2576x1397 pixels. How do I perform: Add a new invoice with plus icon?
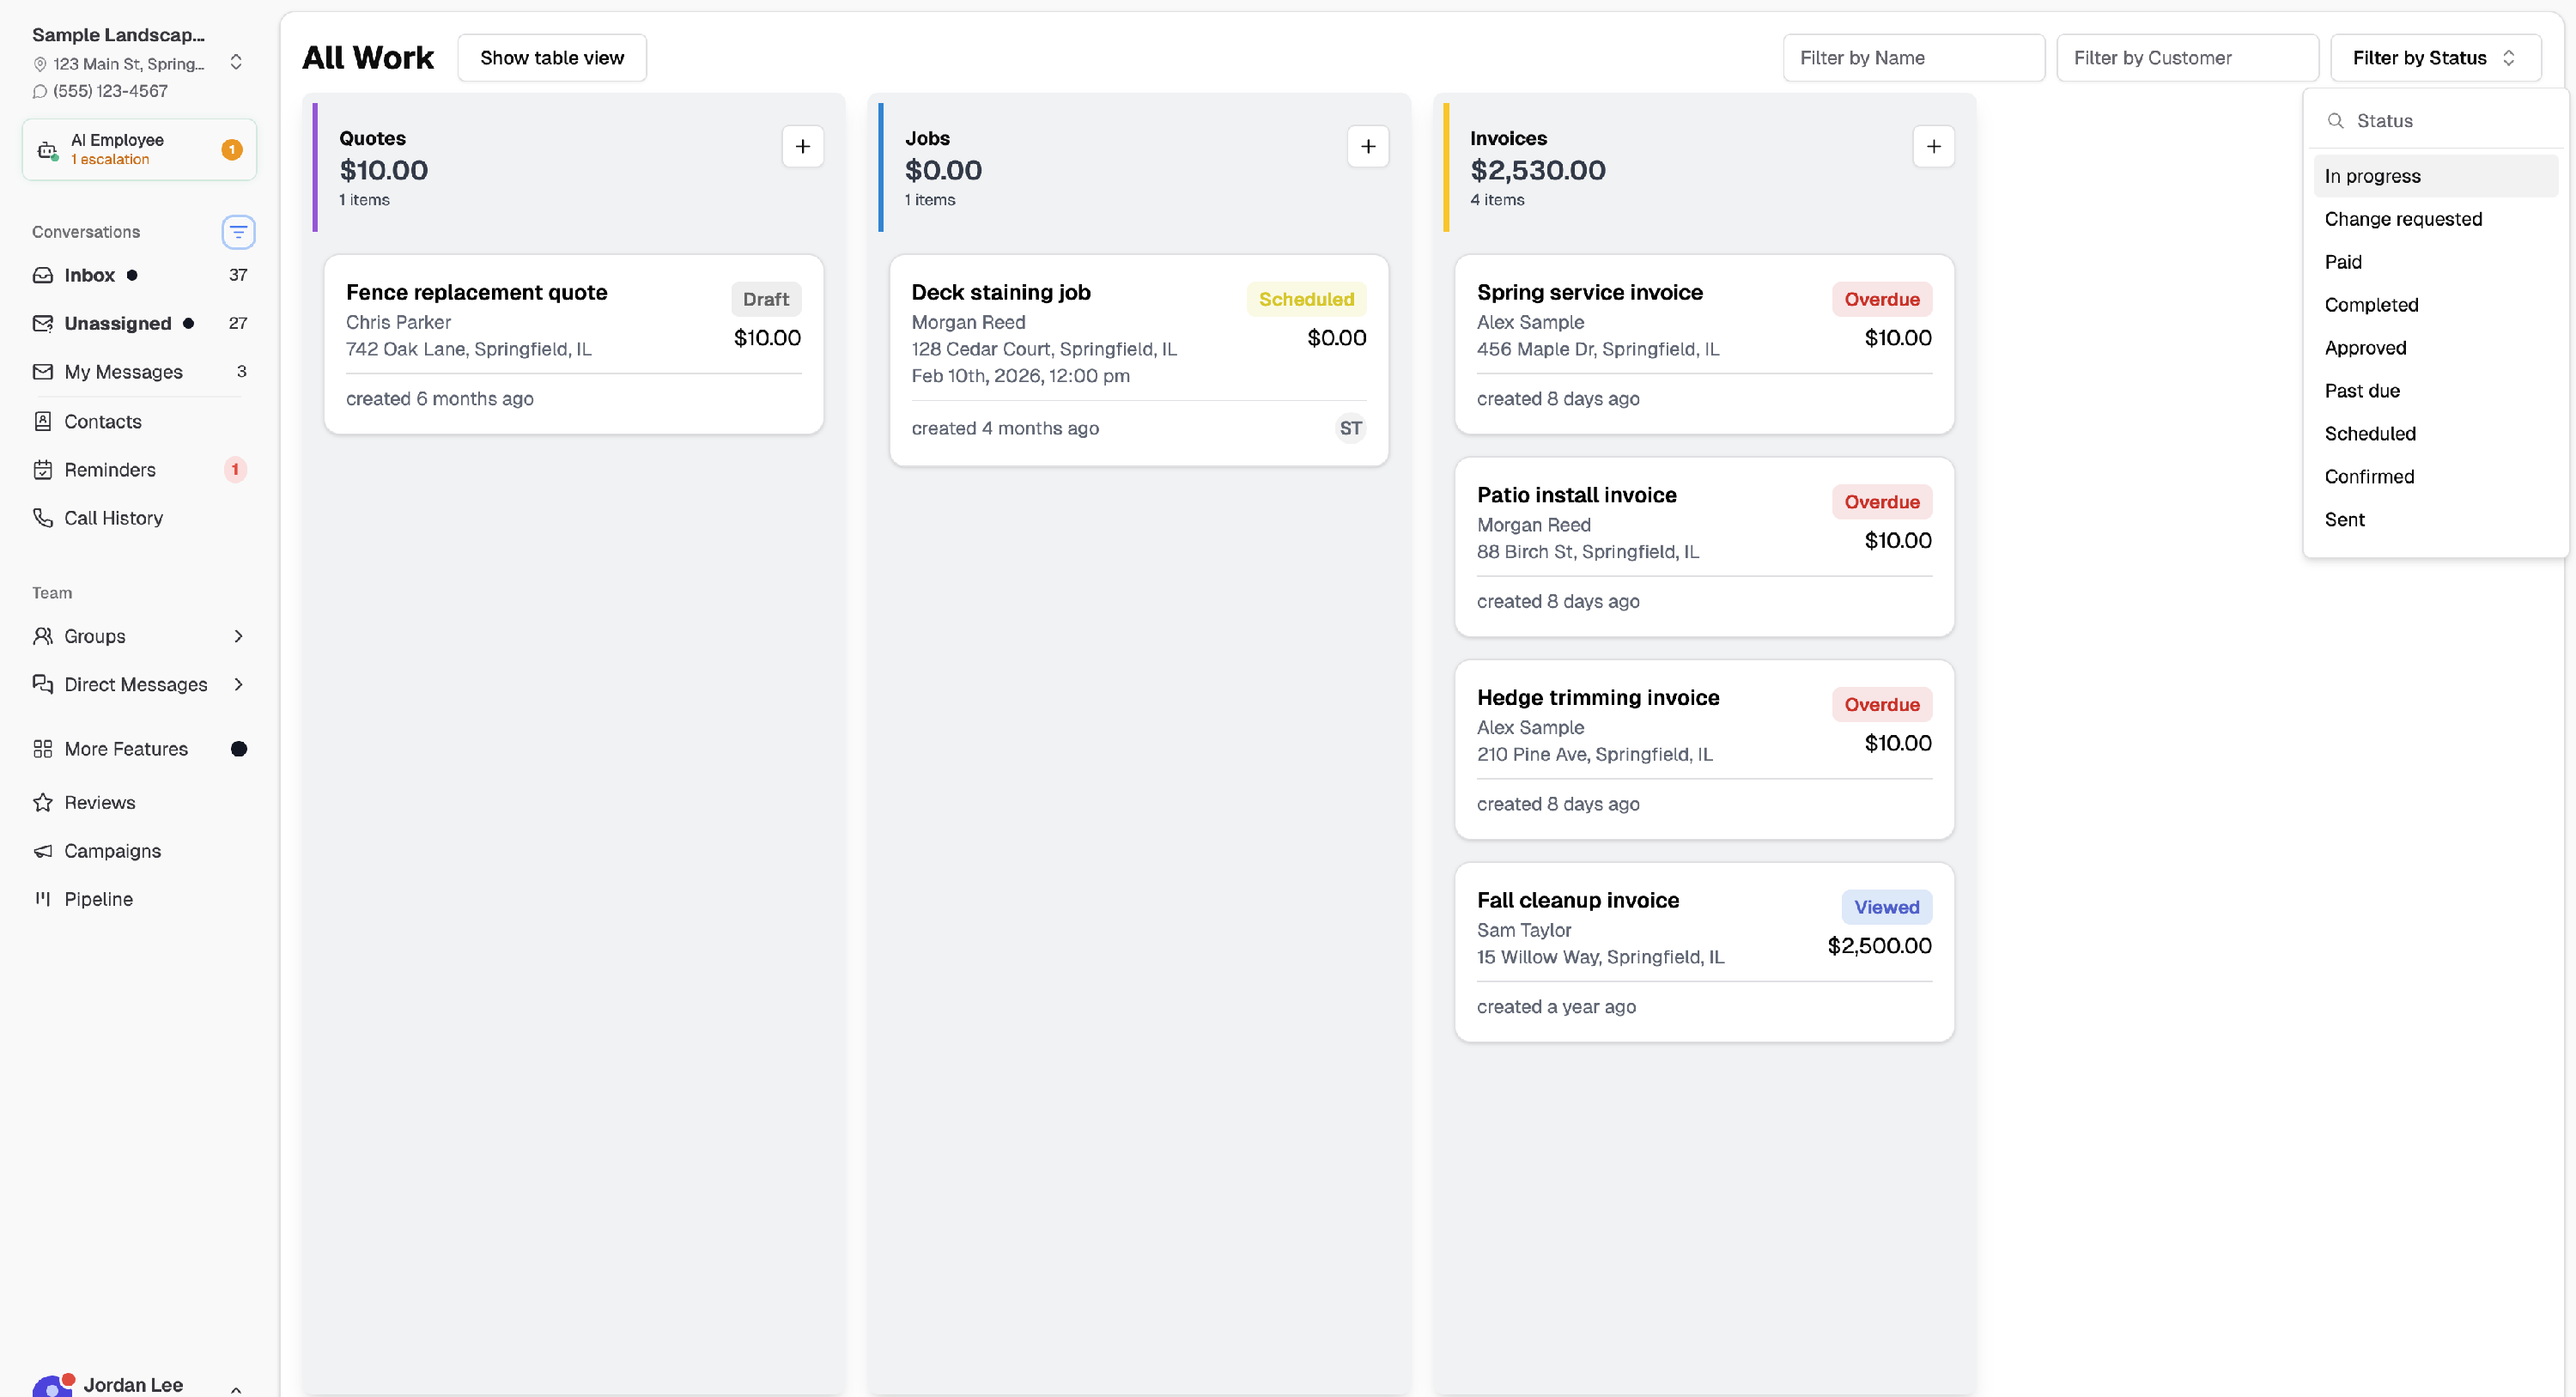coord(1933,147)
